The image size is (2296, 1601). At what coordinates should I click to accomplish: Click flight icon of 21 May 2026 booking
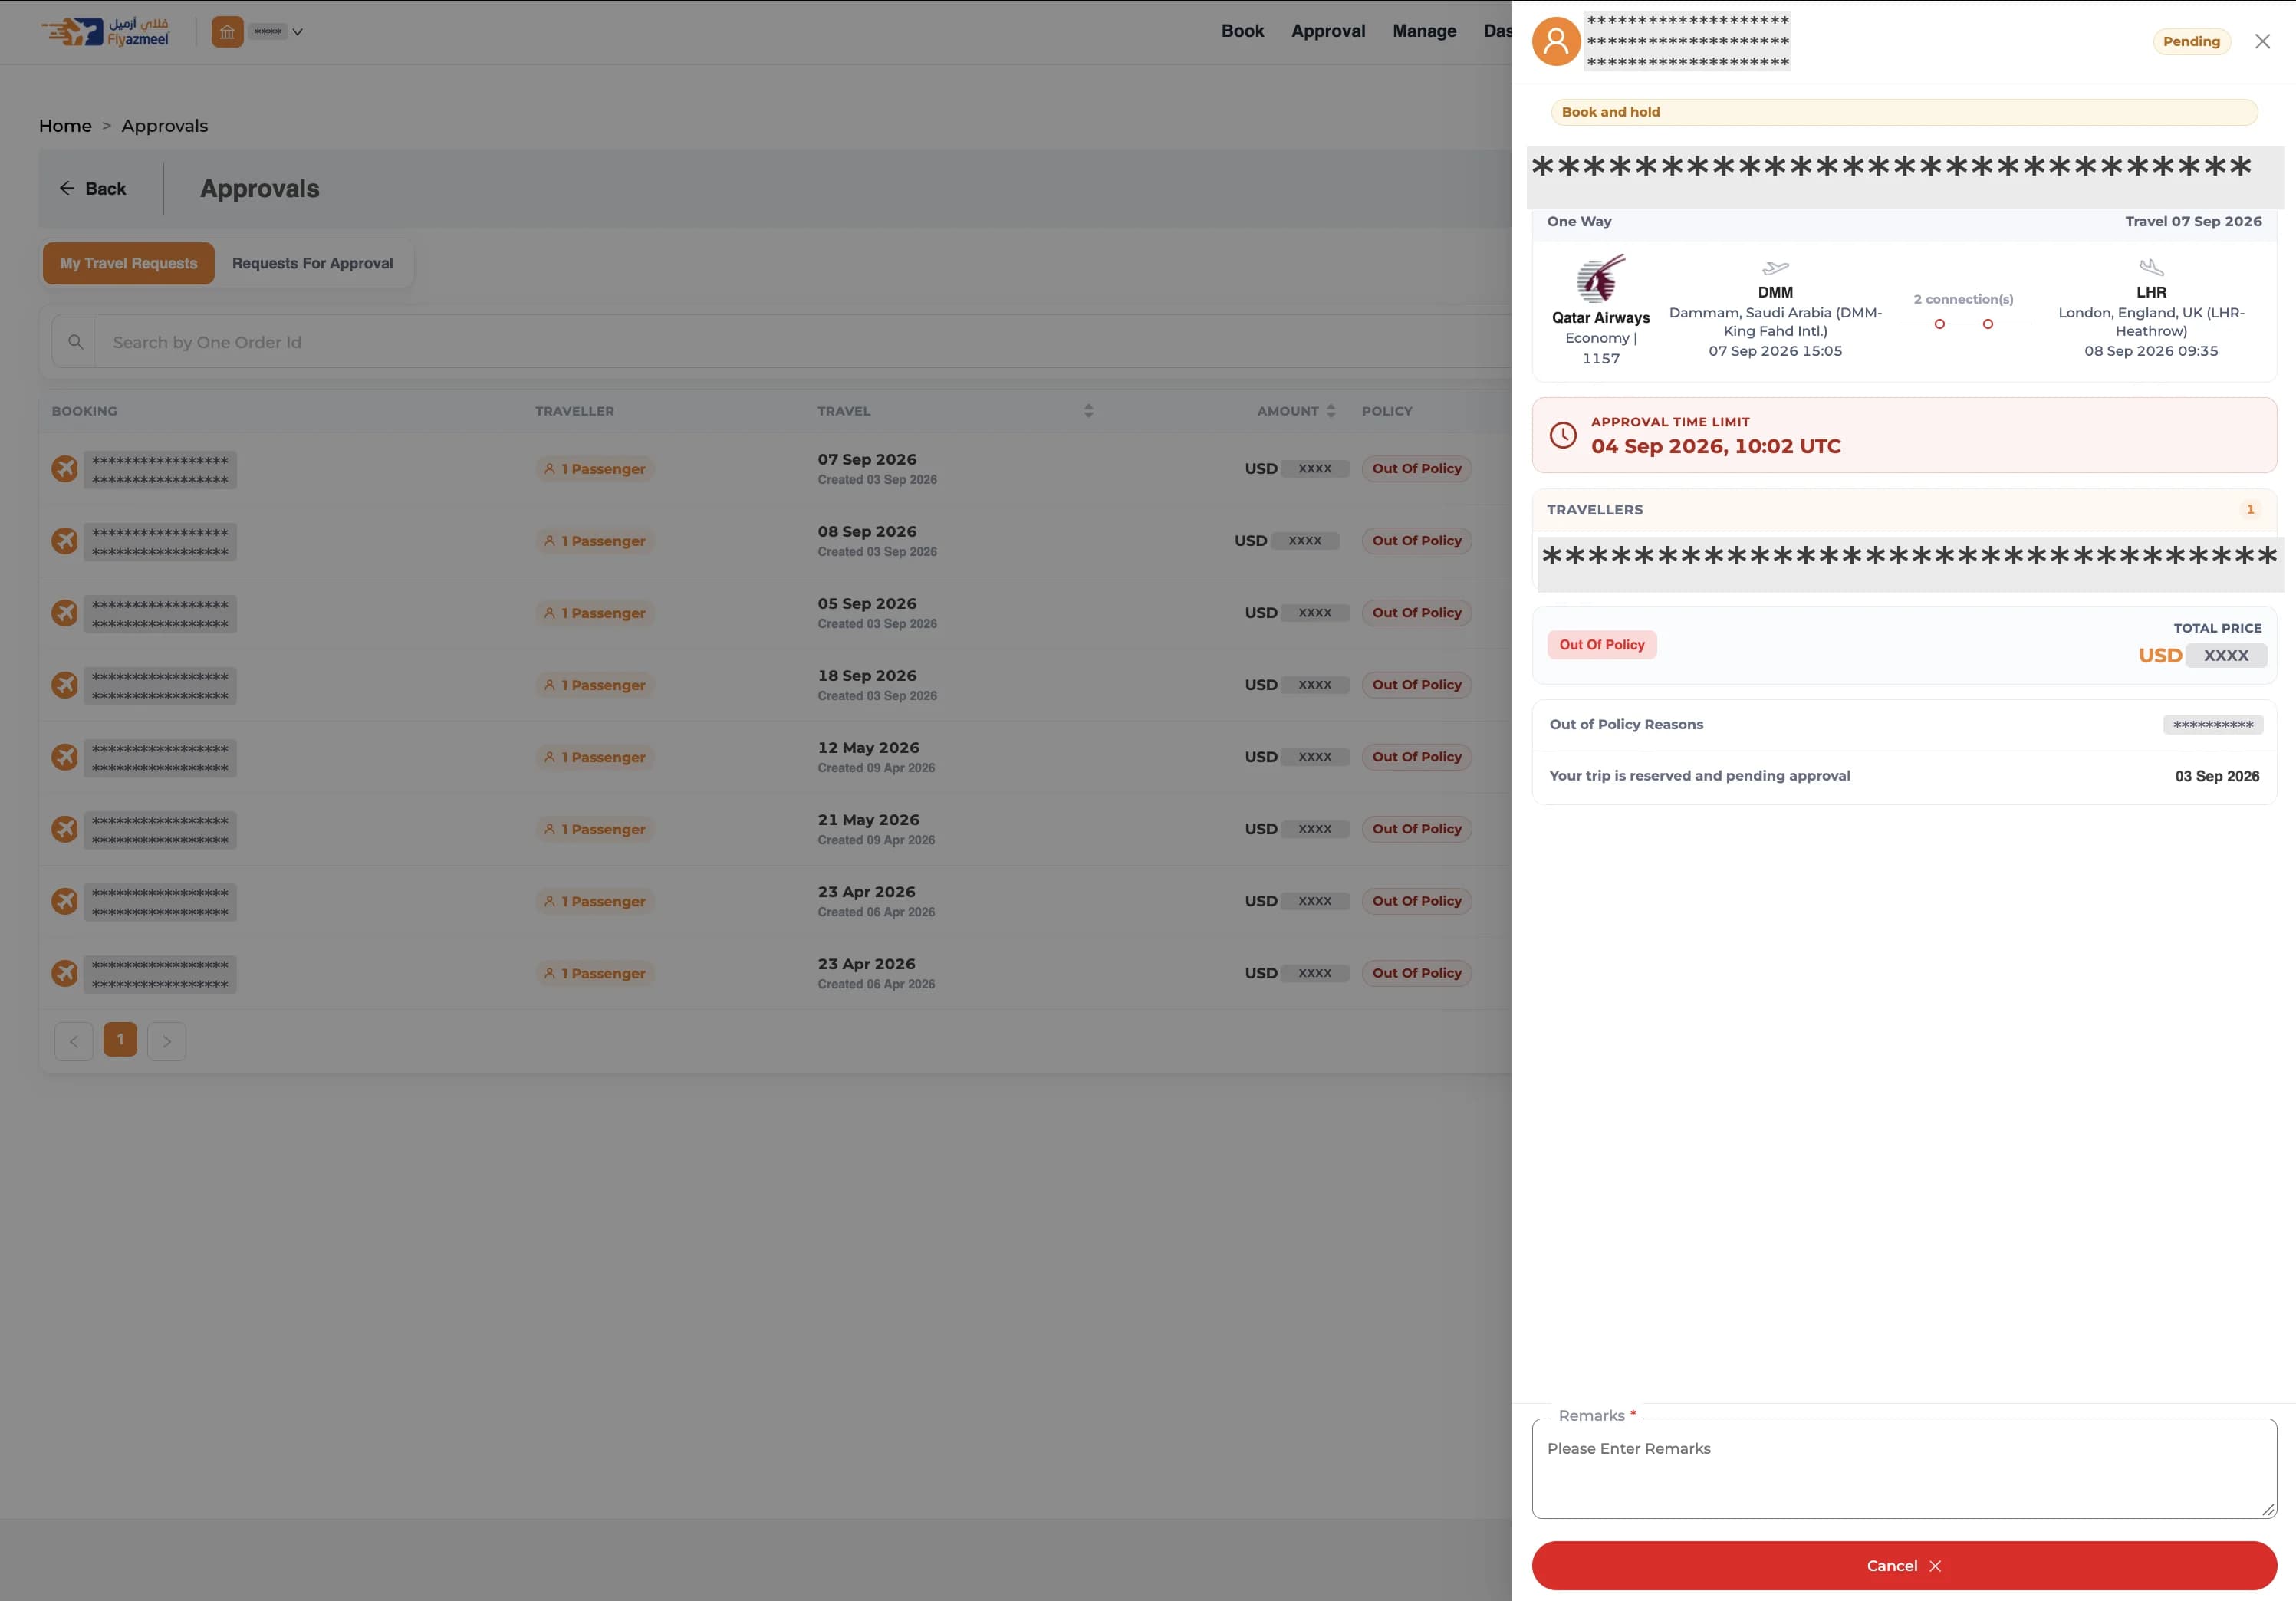click(x=65, y=829)
